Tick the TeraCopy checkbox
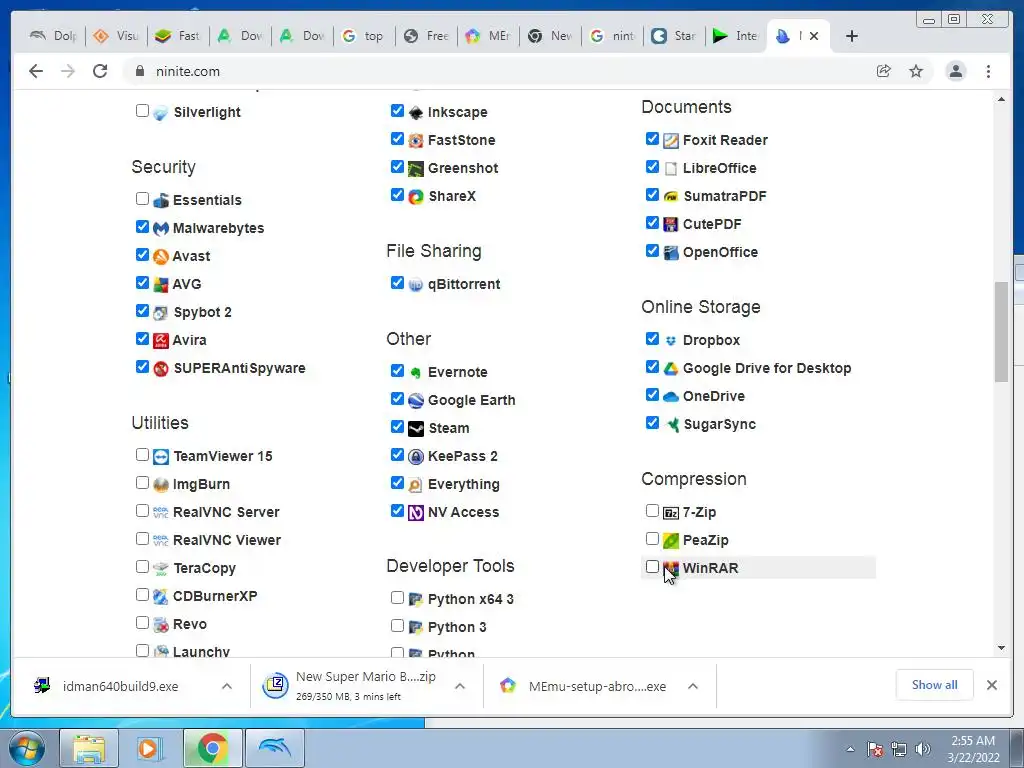The width and height of the screenshot is (1024, 768). click(x=142, y=566)
